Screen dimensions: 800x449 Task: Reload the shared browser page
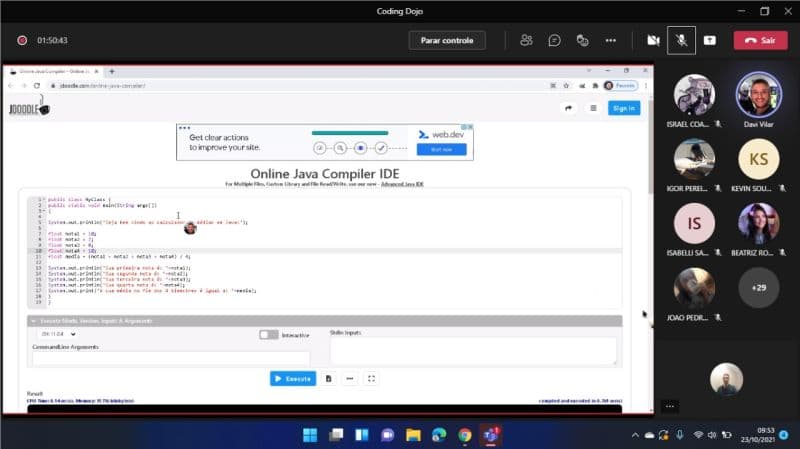coord(37,86)
